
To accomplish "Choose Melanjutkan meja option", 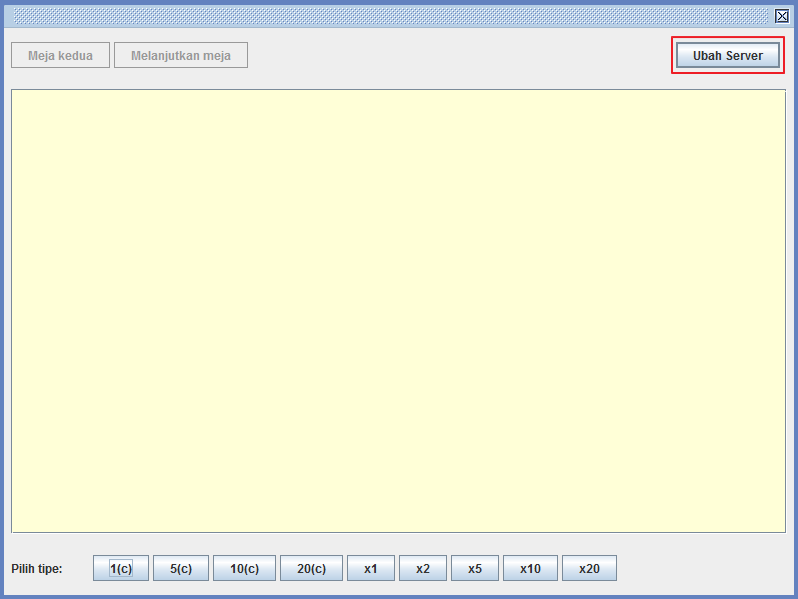I will [181, 55].
